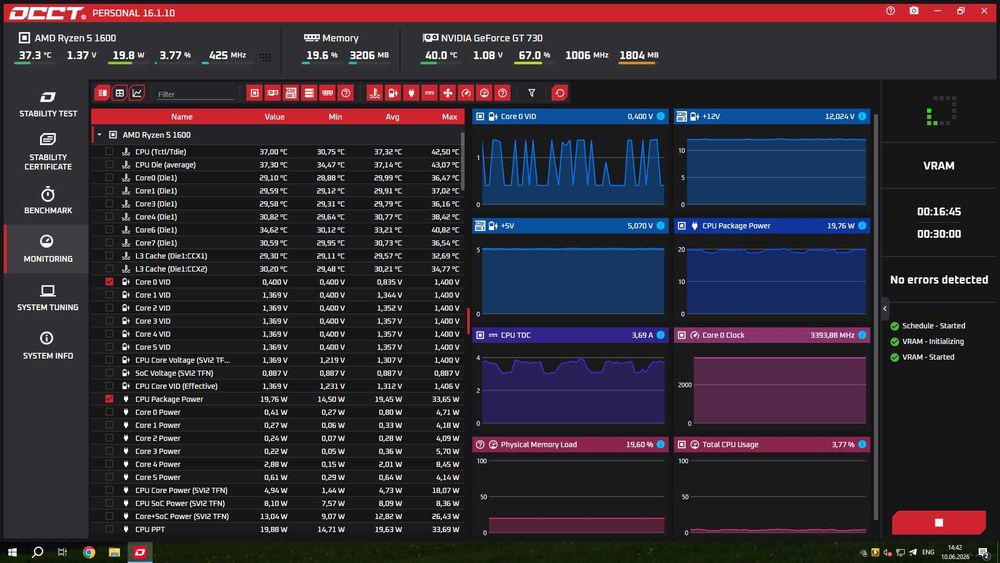Click the funnel filter icon
This screenshot has height=563, width=1000.
tap(531, 93)
